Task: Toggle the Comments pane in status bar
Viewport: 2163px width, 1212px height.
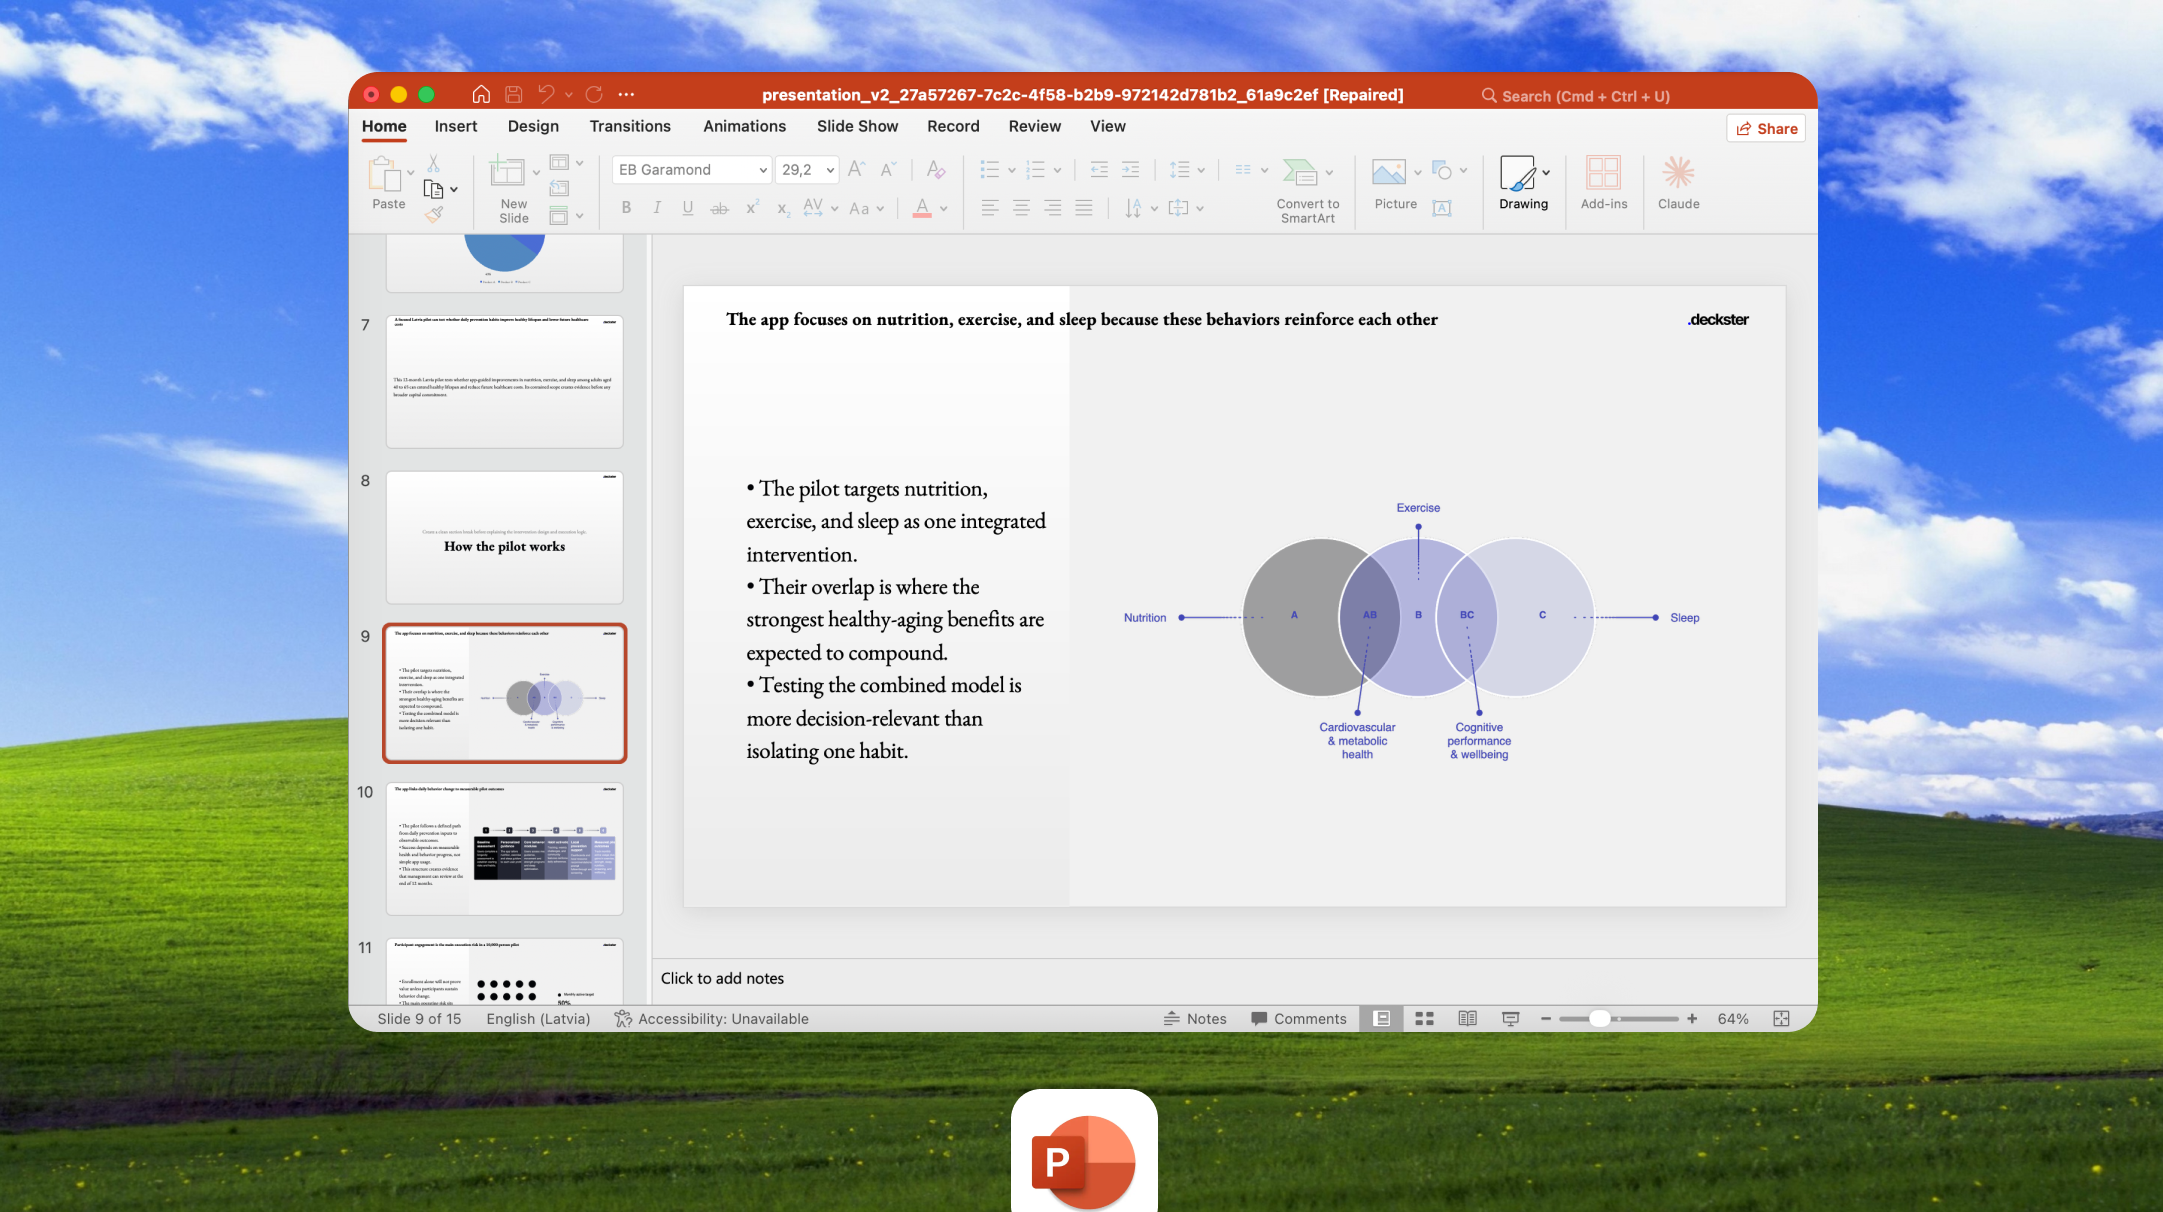Action: click(x=1299, y=1018)
